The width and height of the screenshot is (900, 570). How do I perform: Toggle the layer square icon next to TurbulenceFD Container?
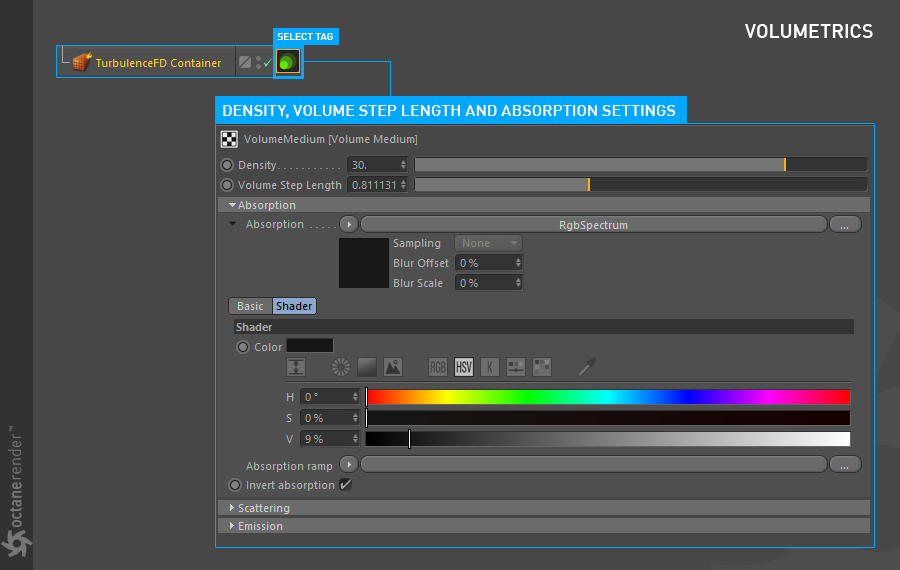click(245, 62)
